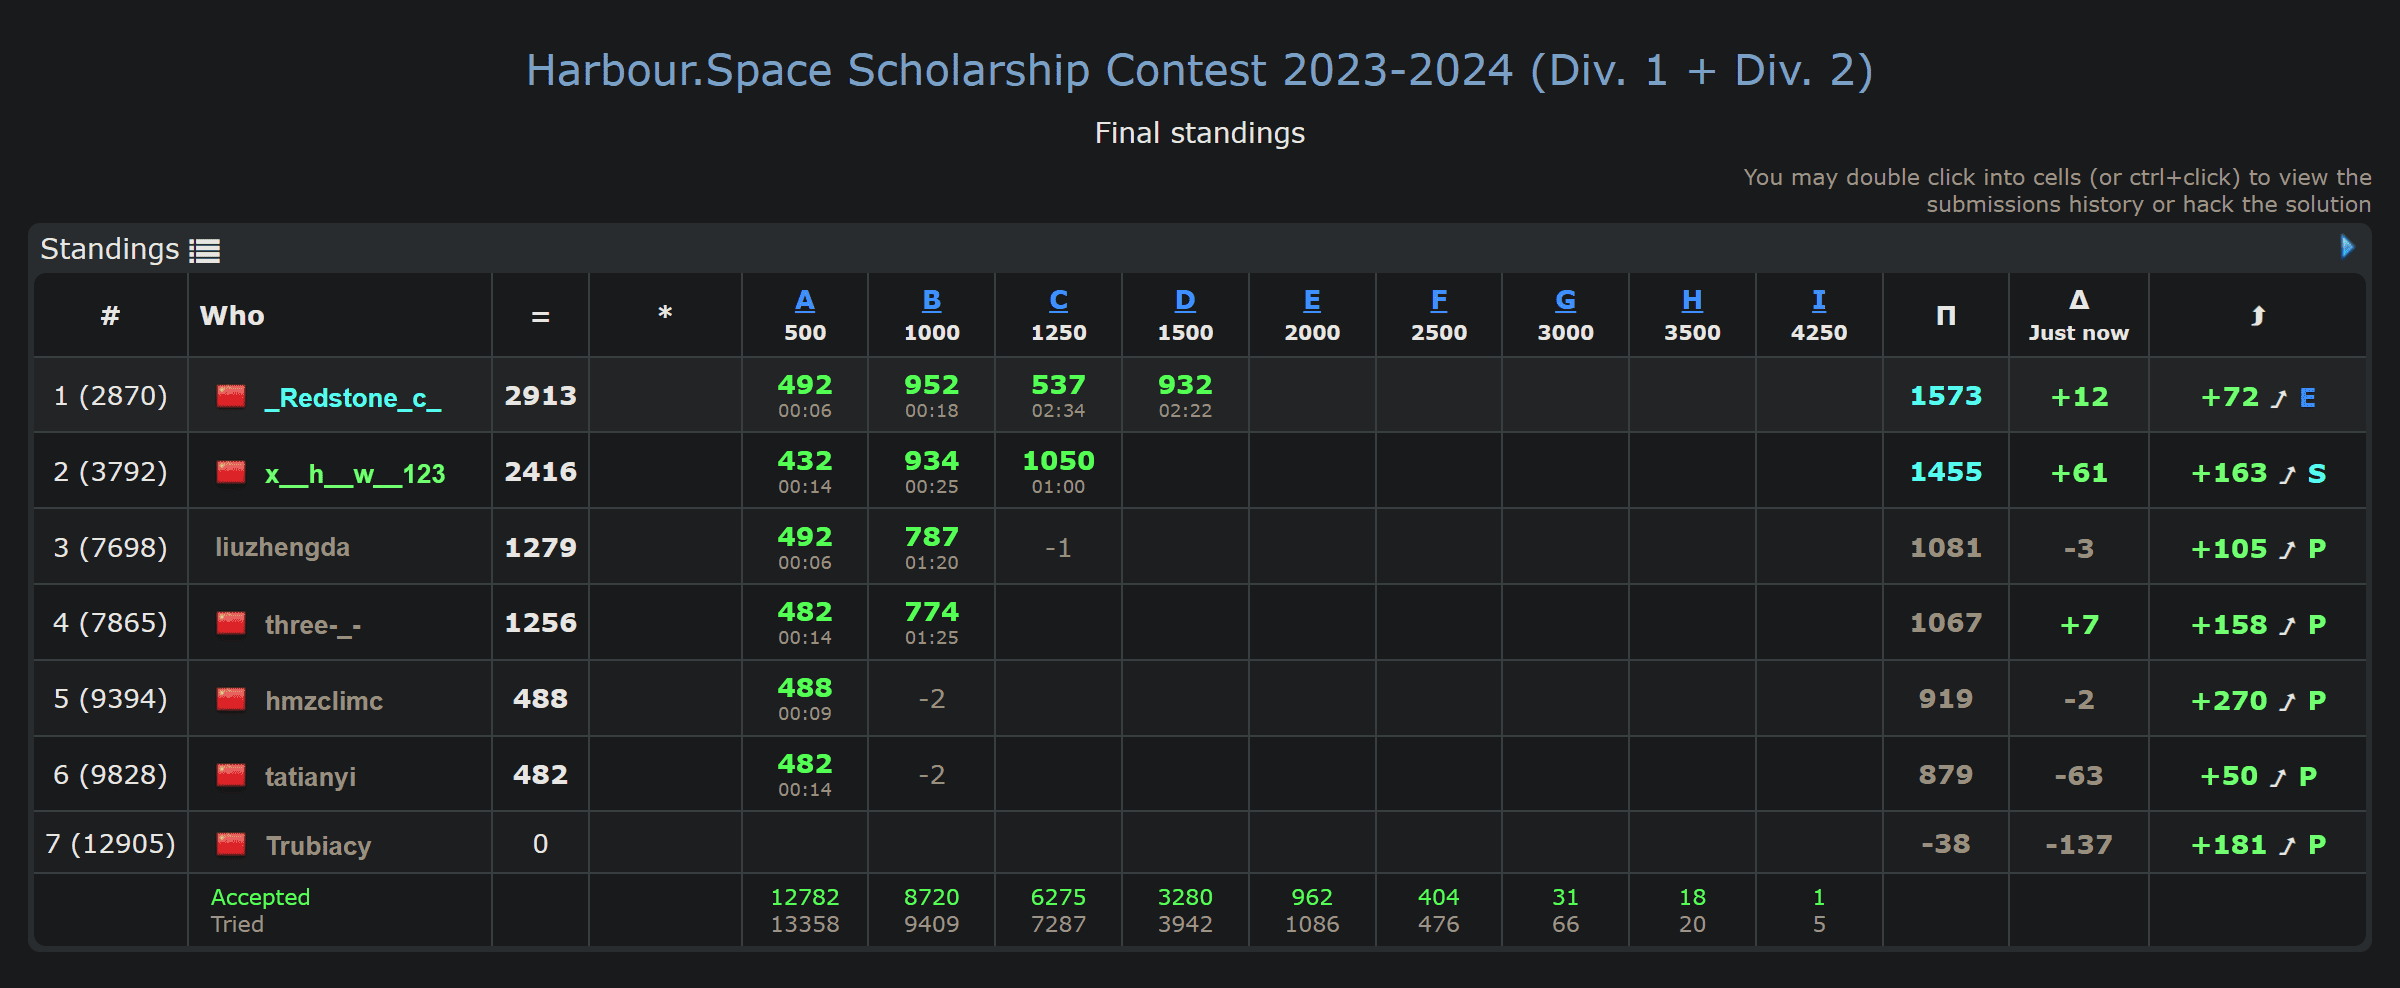Click the delta Just now column header
Image resolution: width=2400 pixels, height=988 pixels.
click(x=2078, y=316)
